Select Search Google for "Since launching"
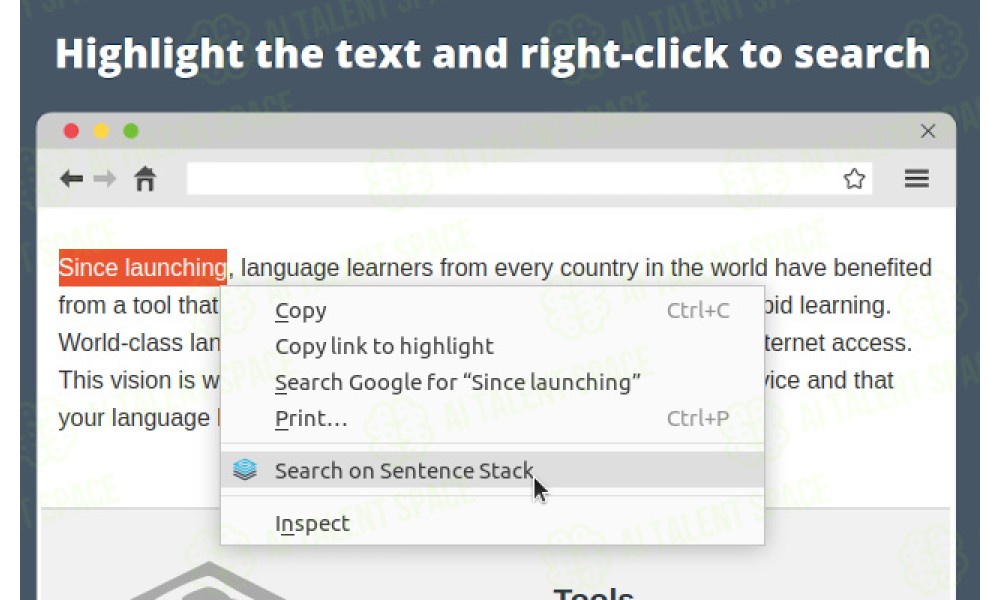 point(492,383)
